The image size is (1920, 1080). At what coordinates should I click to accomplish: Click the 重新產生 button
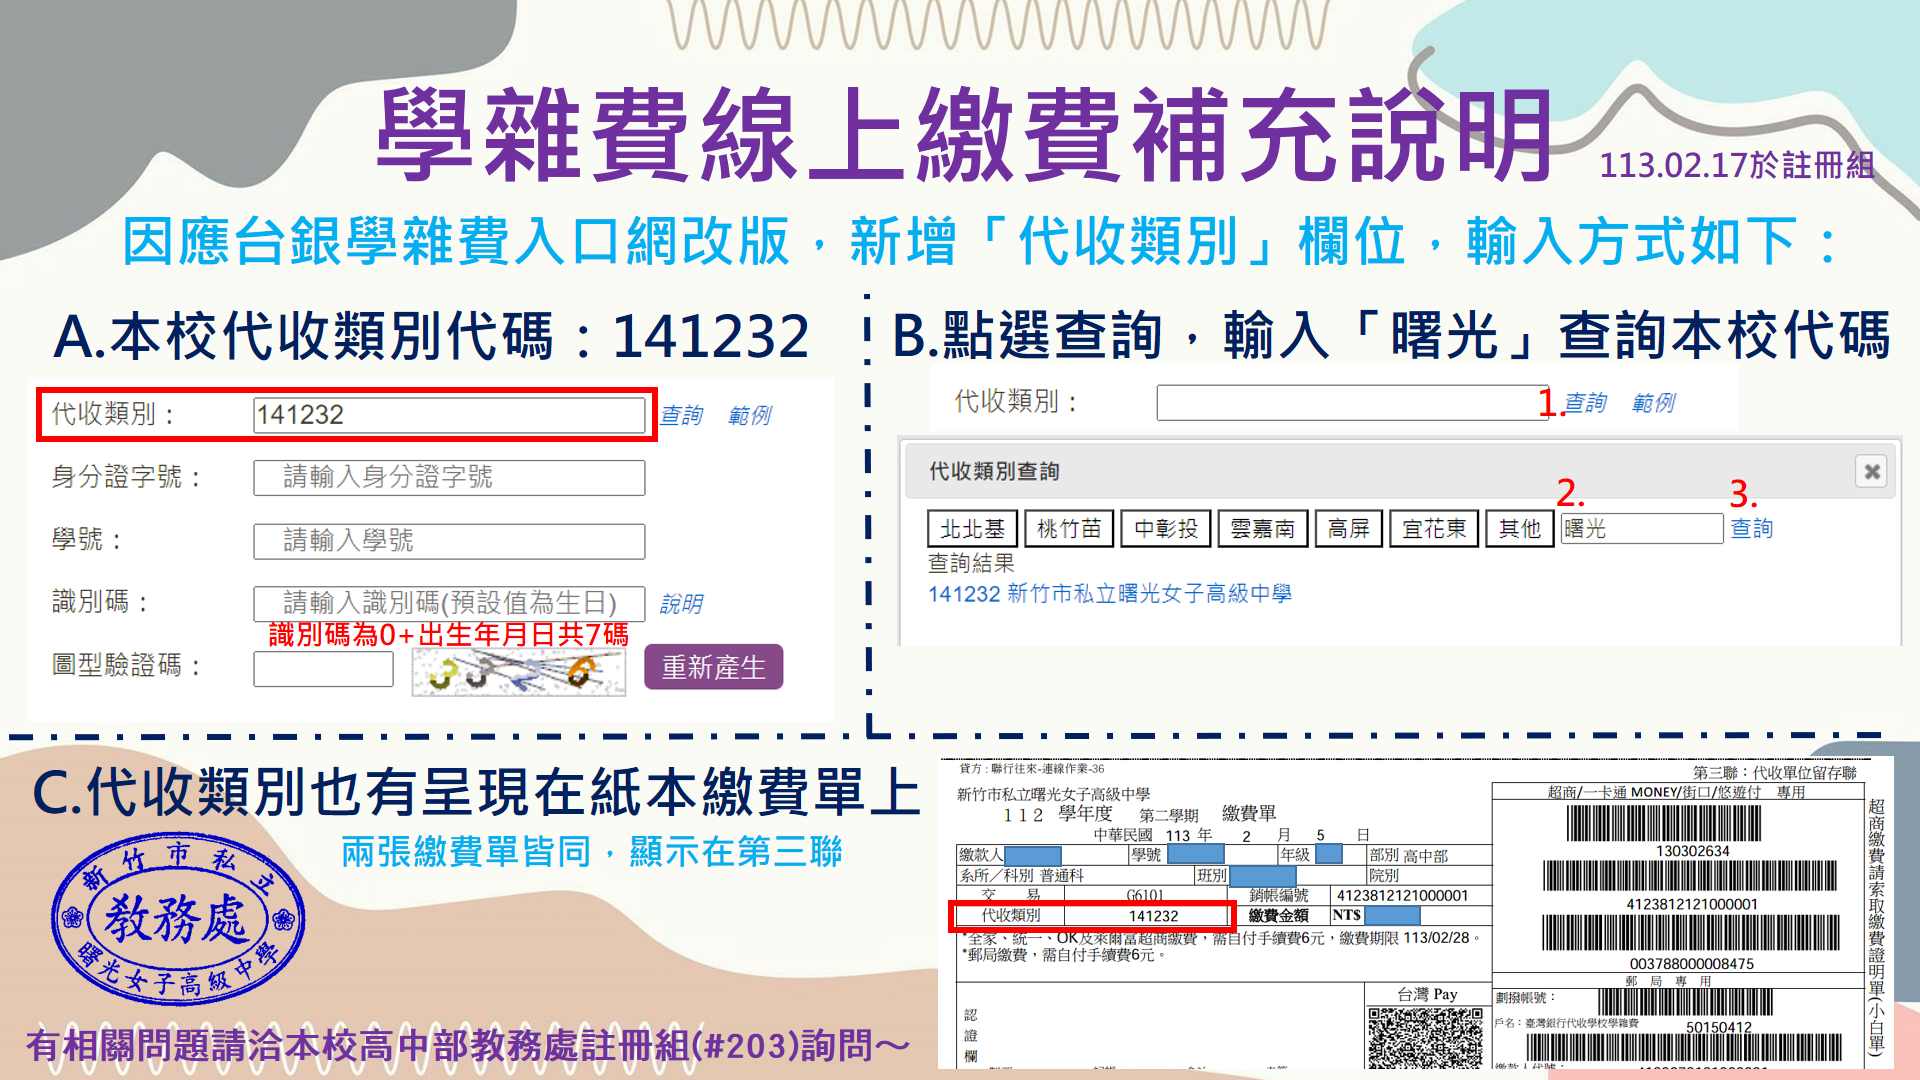pyautogui.click(x=713, y=667)
